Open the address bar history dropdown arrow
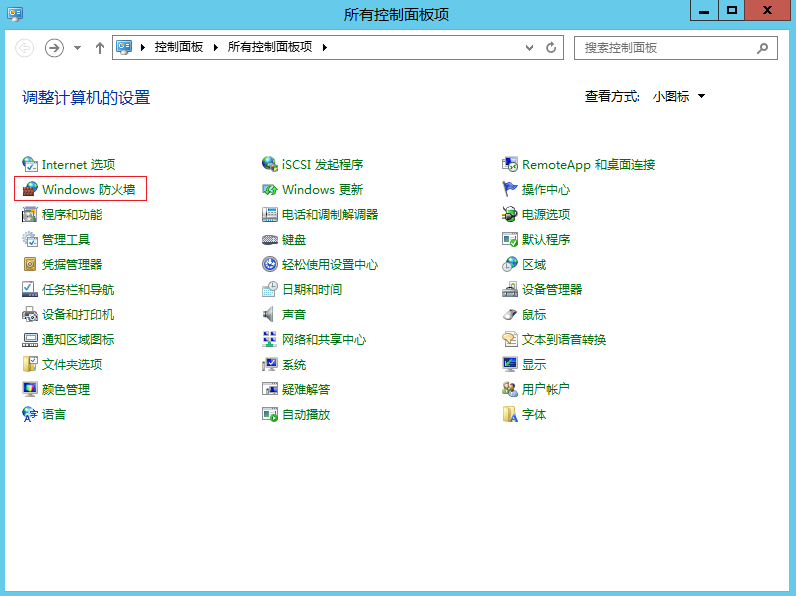 [527, 47]
